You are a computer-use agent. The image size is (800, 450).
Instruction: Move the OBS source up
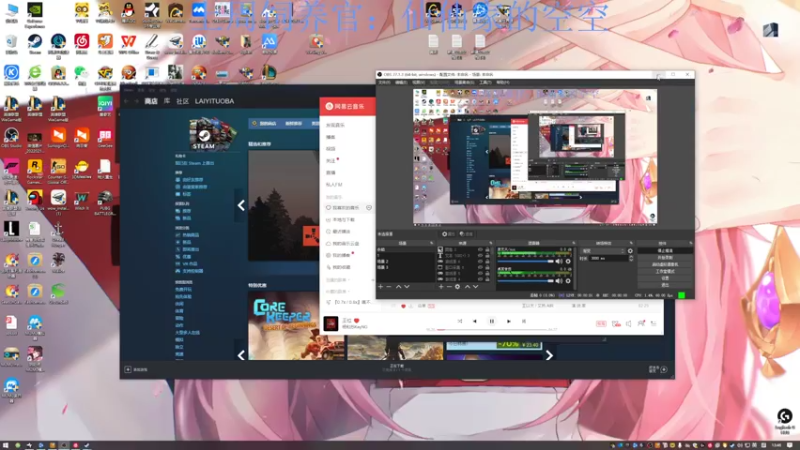tap(467, 287)
